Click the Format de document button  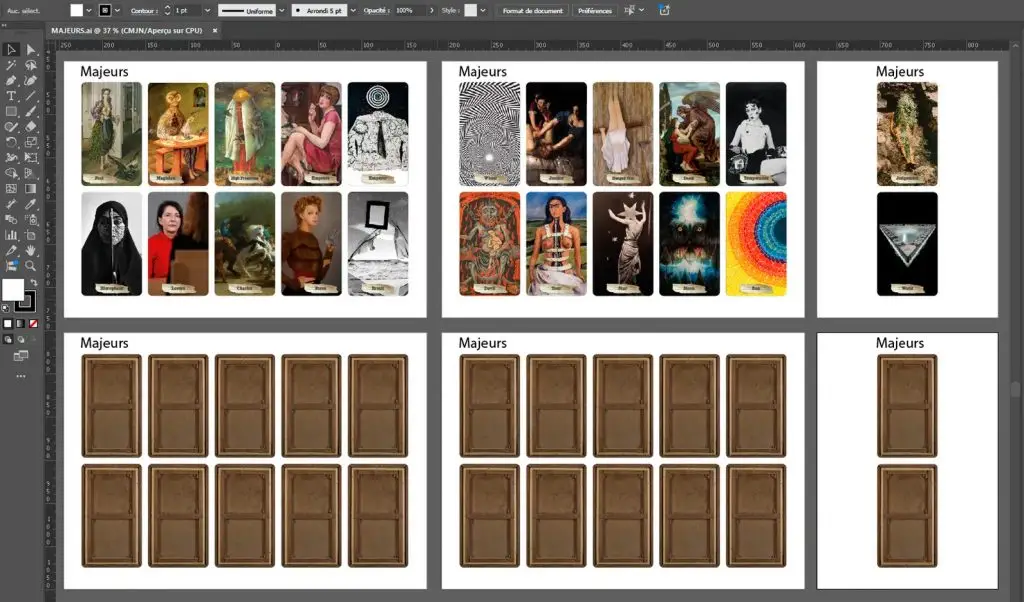tap(533, 10)
